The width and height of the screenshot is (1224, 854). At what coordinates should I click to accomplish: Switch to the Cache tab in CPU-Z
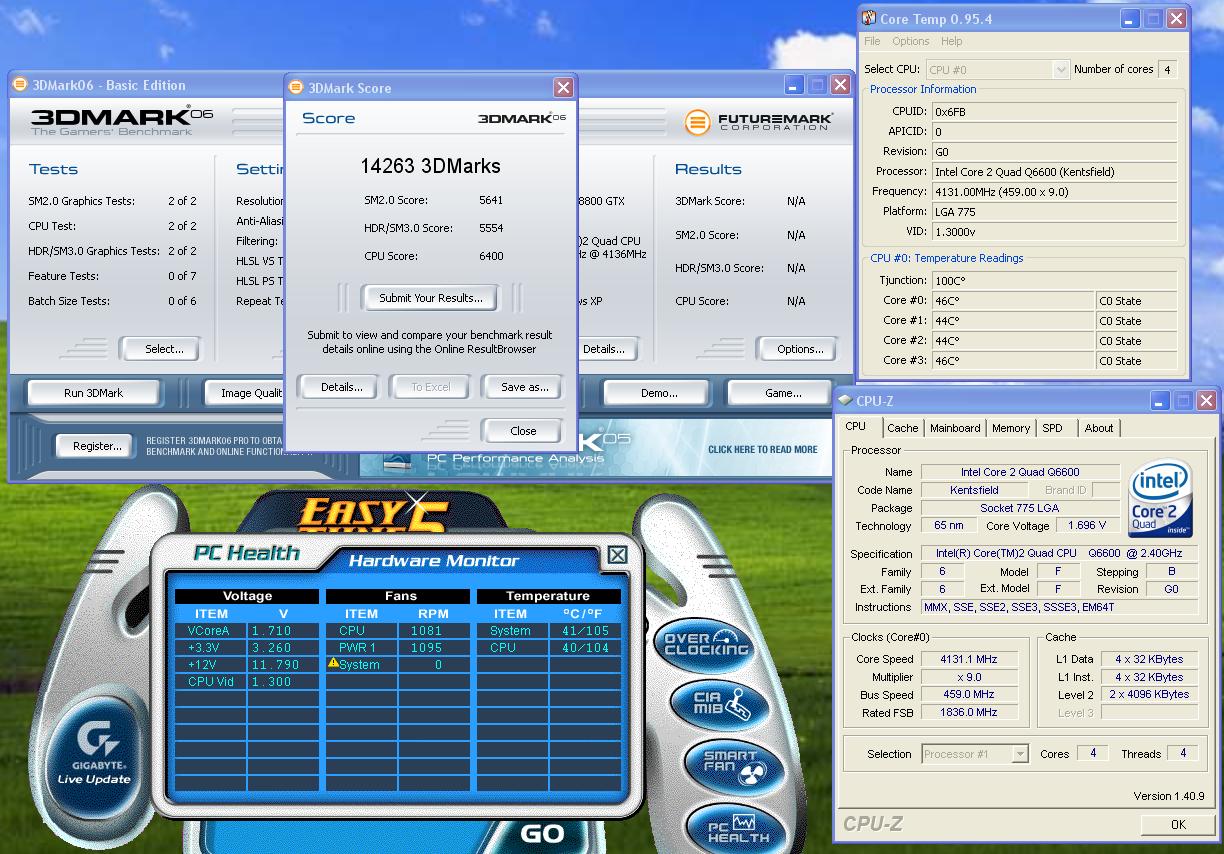[902, 428]
